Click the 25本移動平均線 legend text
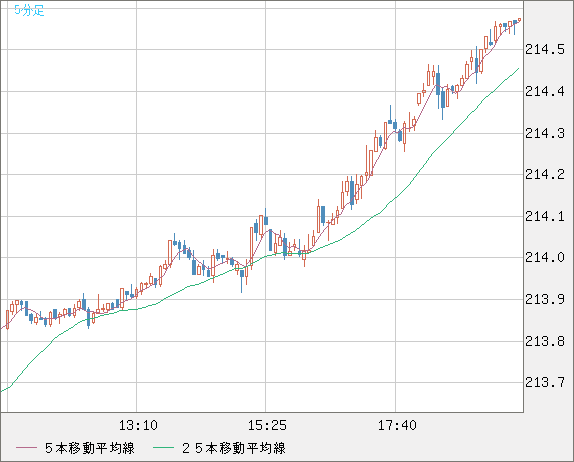The image size is (574, 462). (234, 448)
